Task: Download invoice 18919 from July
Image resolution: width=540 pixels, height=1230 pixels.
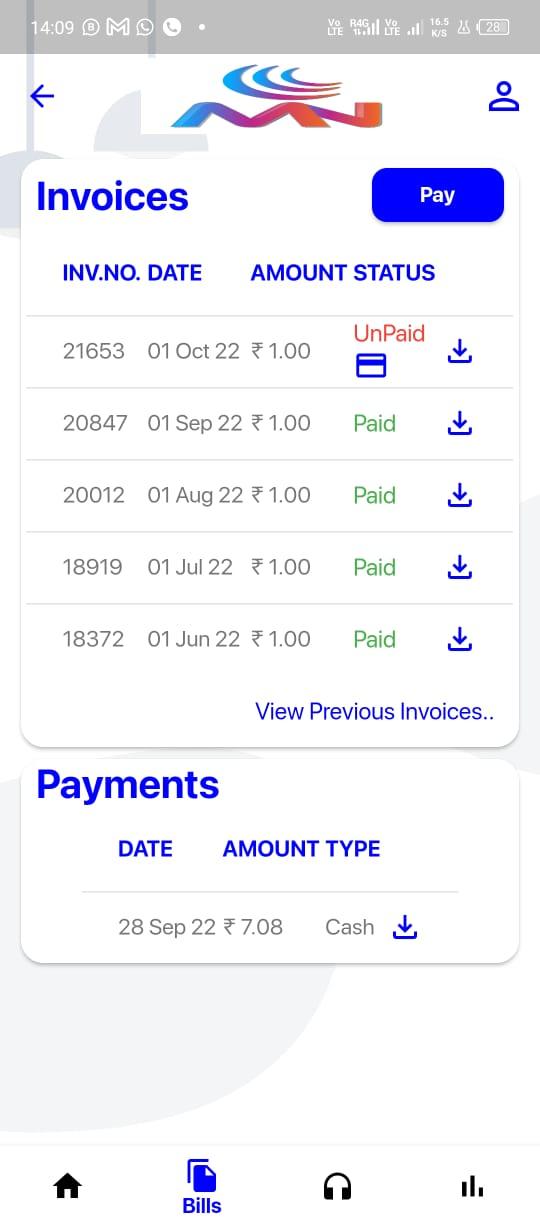Action: click(459, 567)
